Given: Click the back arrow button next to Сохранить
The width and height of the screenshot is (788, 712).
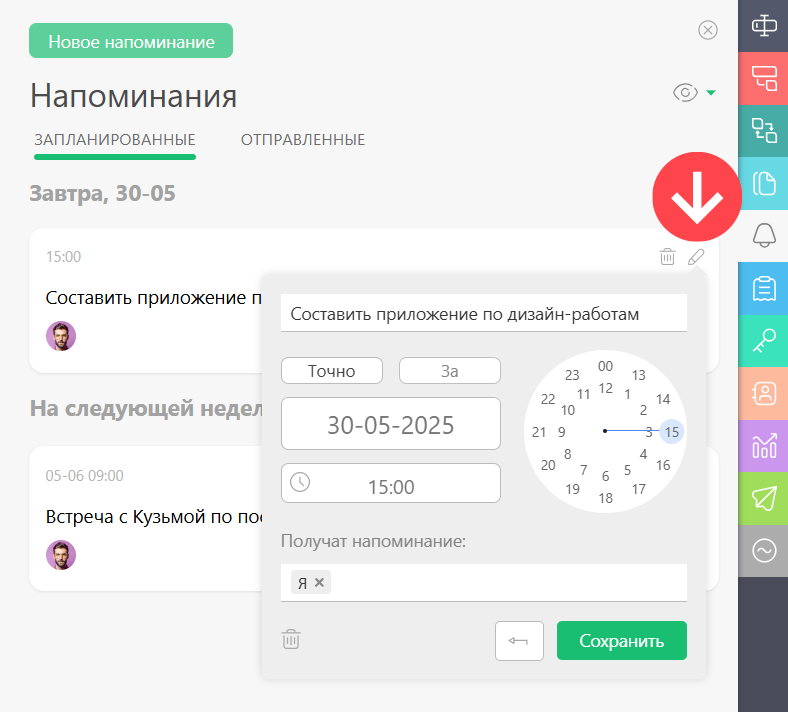Looking at the screenshot, I should (519, 641).
